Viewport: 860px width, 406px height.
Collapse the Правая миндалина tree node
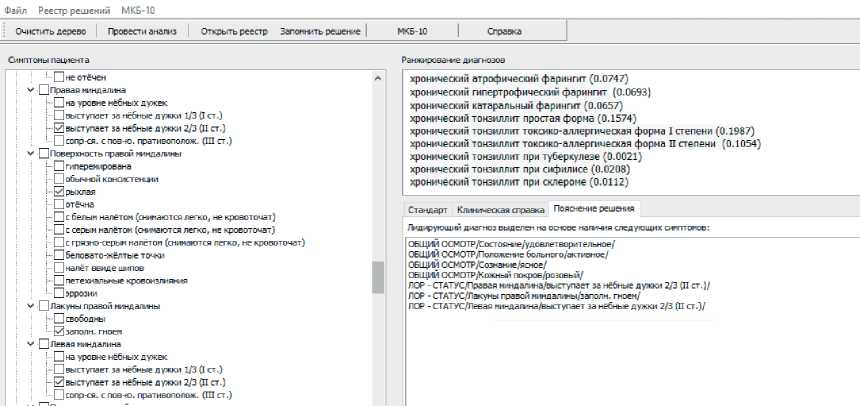pyautogui.click(x=31, y=90)
